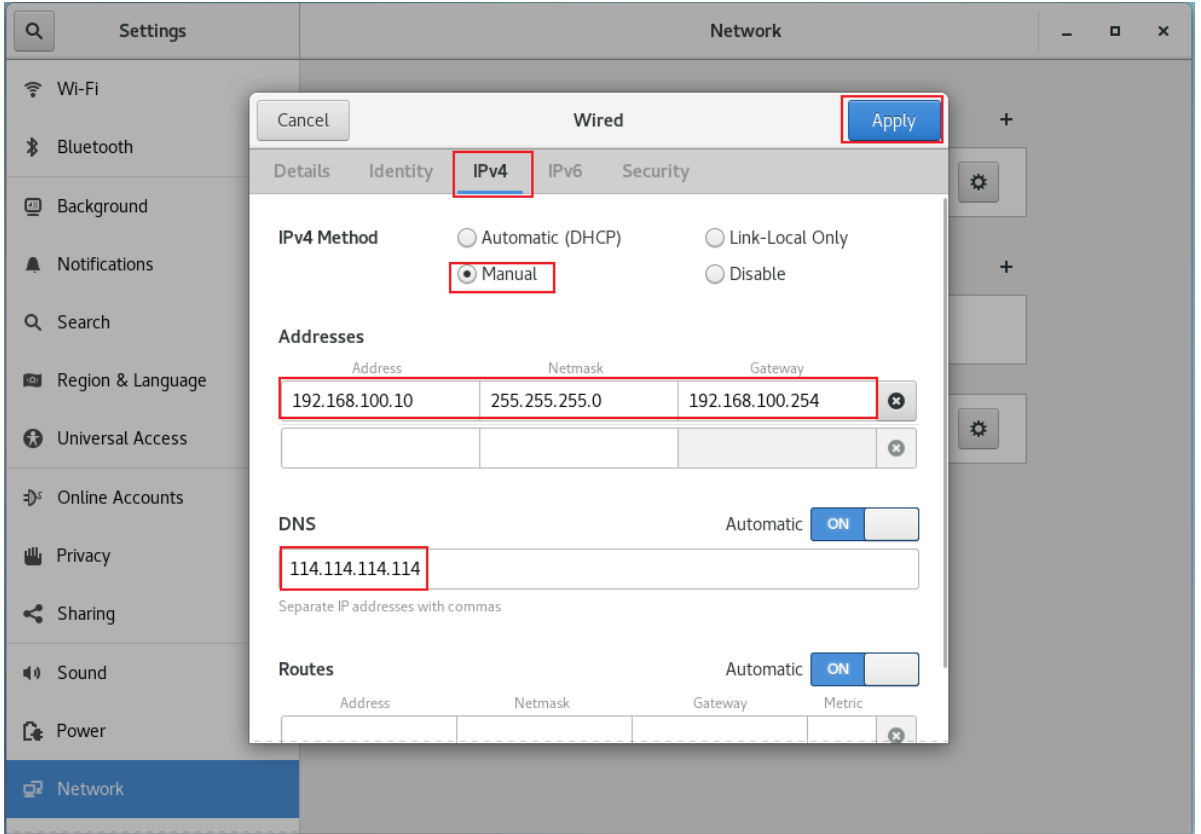Click second plus button in Network window
Viewport: 1201px width, 834px height.
1007,267
